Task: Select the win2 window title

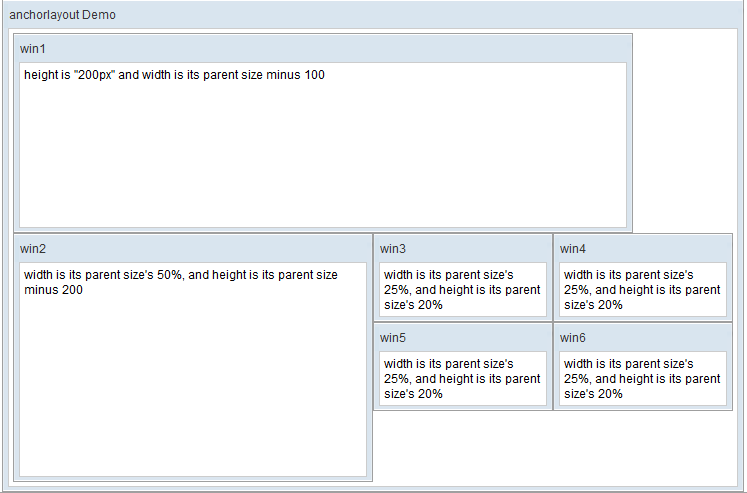Action: [x=33, y=248]
